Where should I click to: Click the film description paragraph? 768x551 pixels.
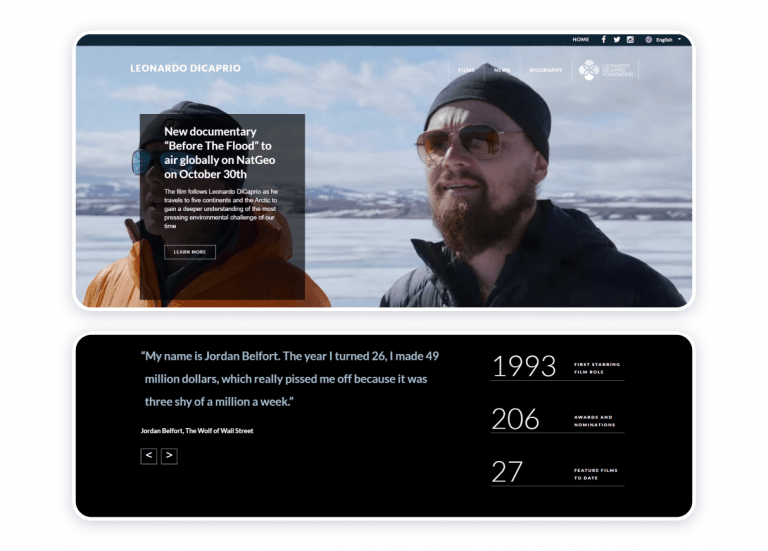click(x=221, y=209)
